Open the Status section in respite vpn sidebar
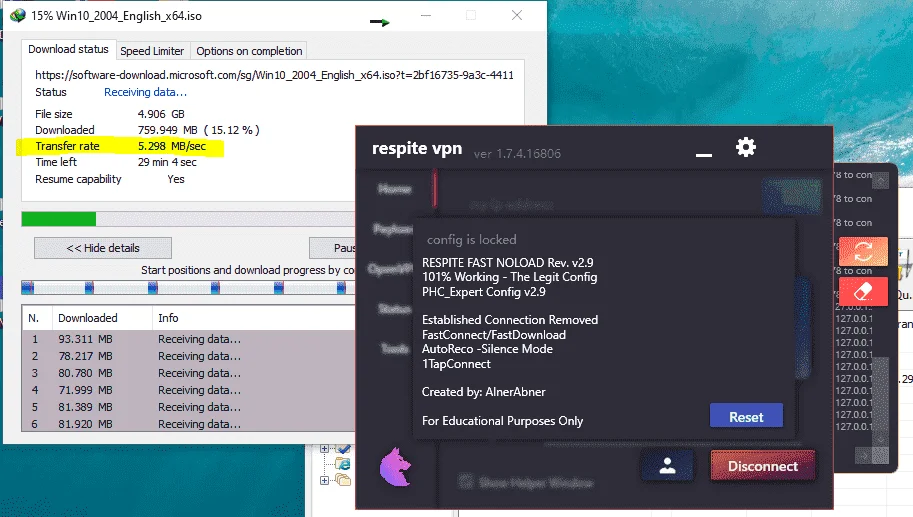The image size is (913, 517). [x=395, y=309]
